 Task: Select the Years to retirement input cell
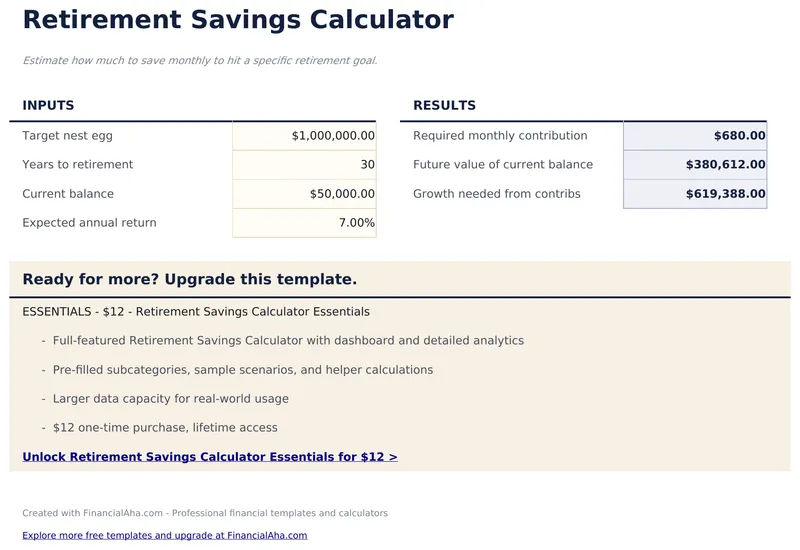[304, 165]
